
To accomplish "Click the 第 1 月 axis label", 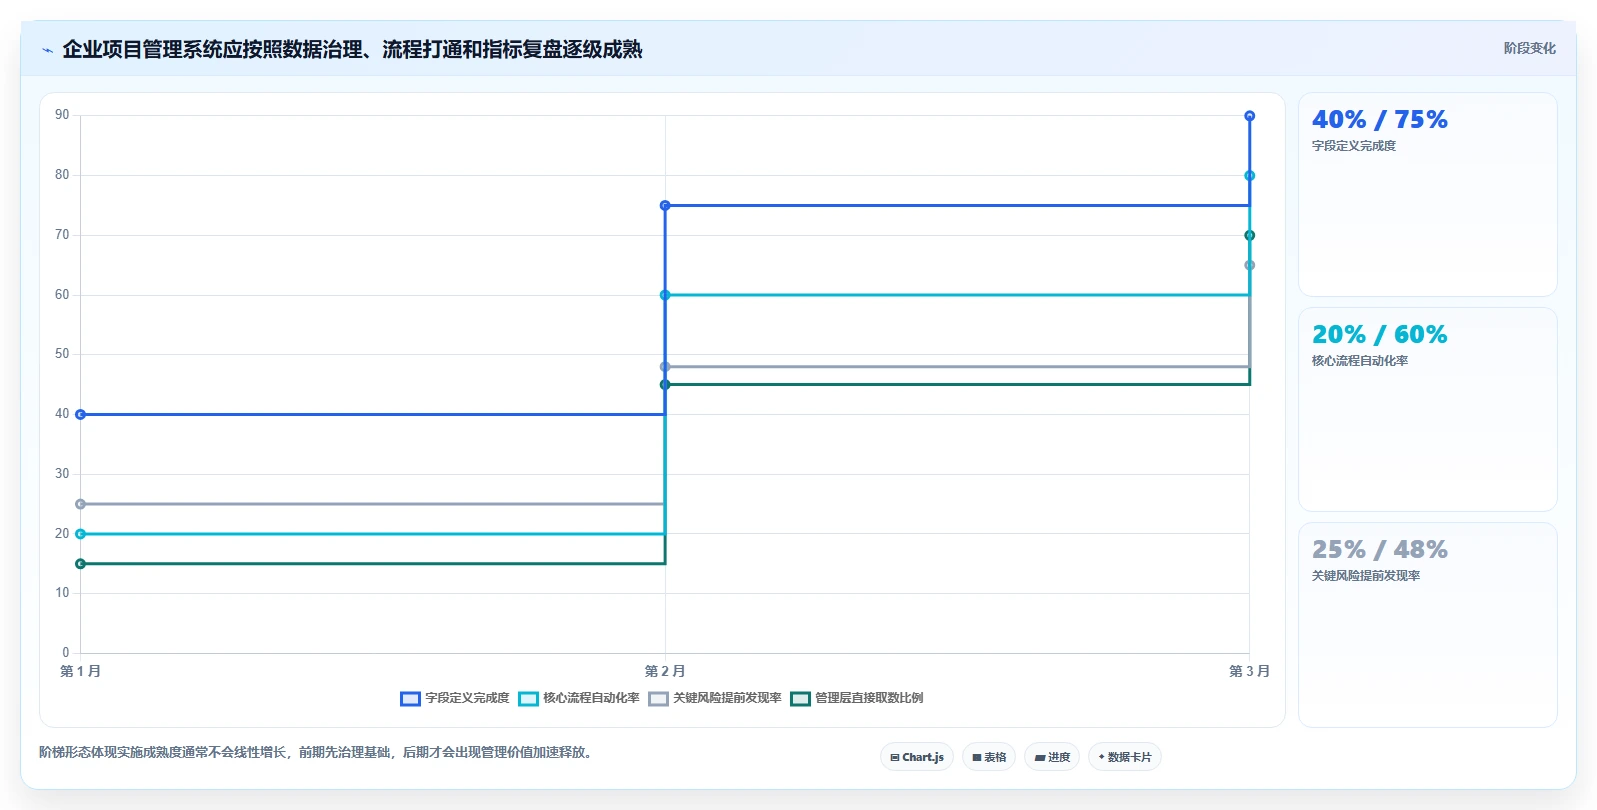I will pyautogui.click(x=81, y=671).
